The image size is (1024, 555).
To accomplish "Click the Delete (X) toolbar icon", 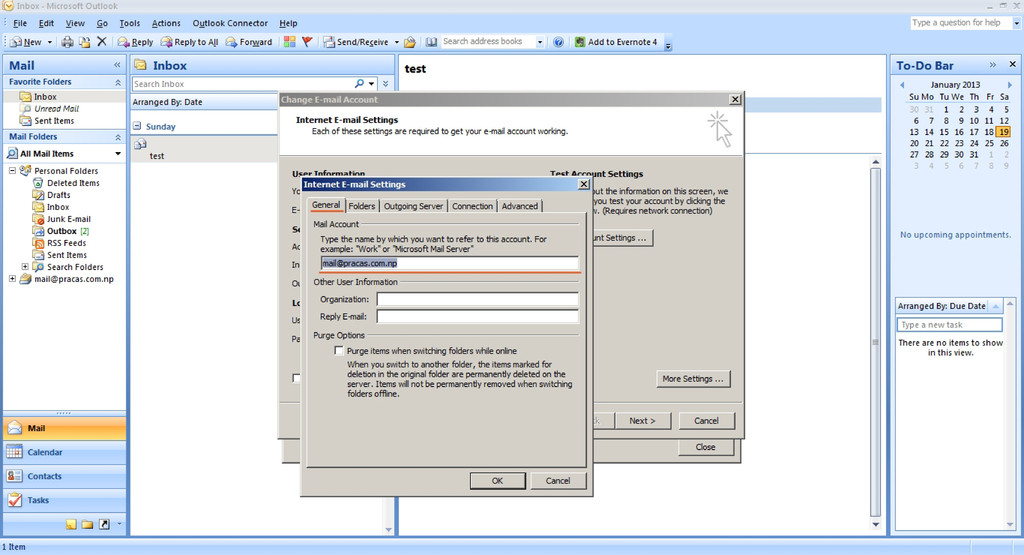I will point(102,42).
